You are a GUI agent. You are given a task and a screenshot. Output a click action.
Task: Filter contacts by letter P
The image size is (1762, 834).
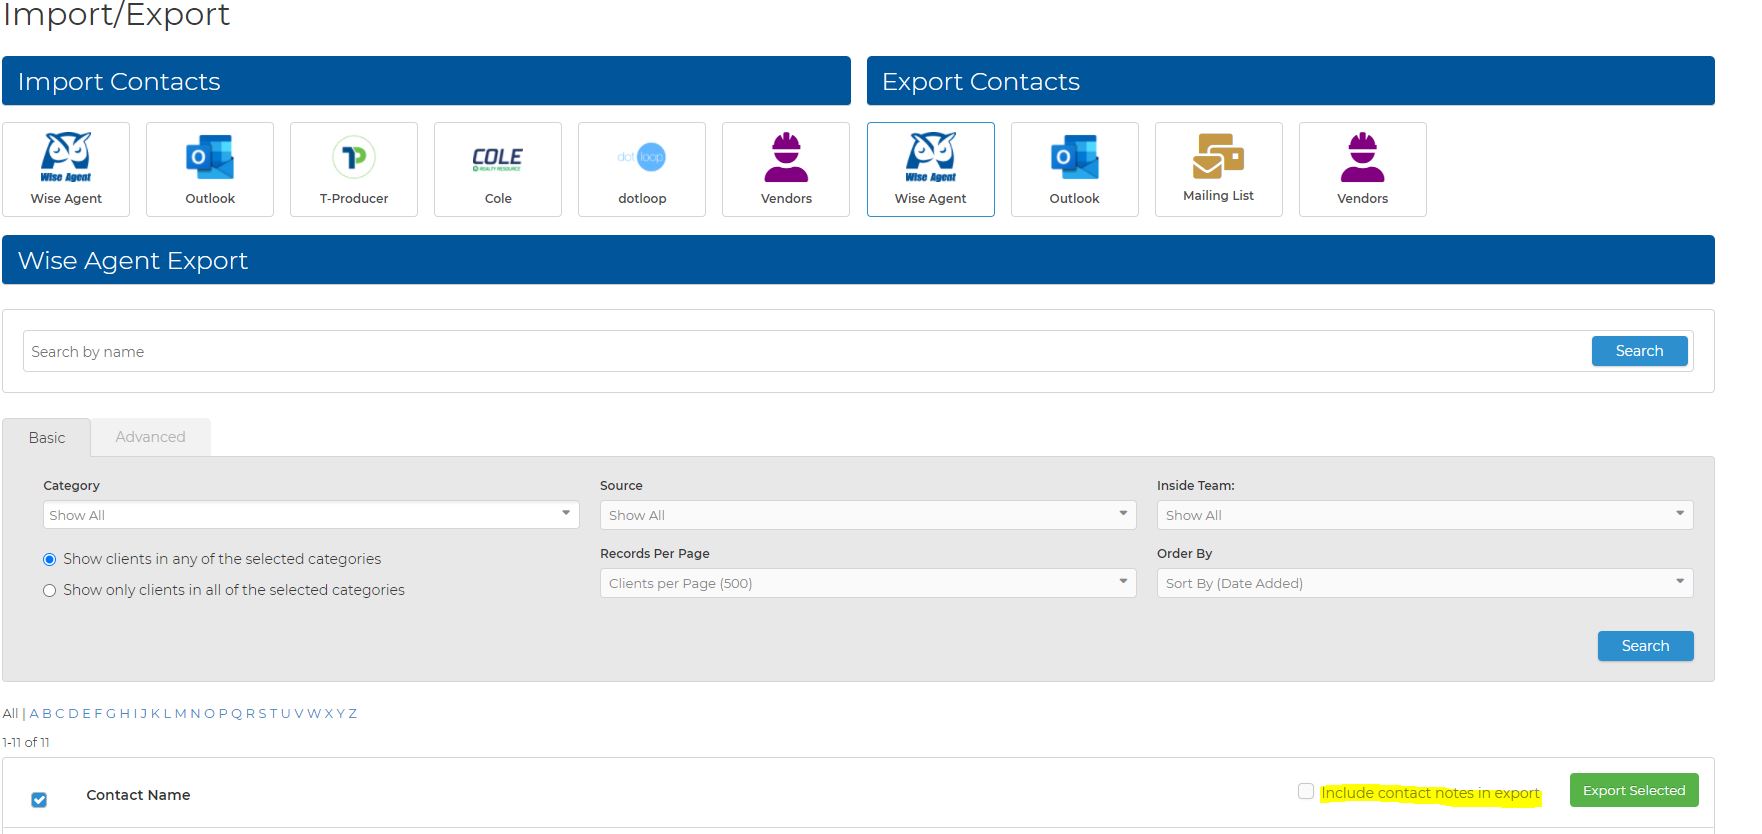(223, 713)
